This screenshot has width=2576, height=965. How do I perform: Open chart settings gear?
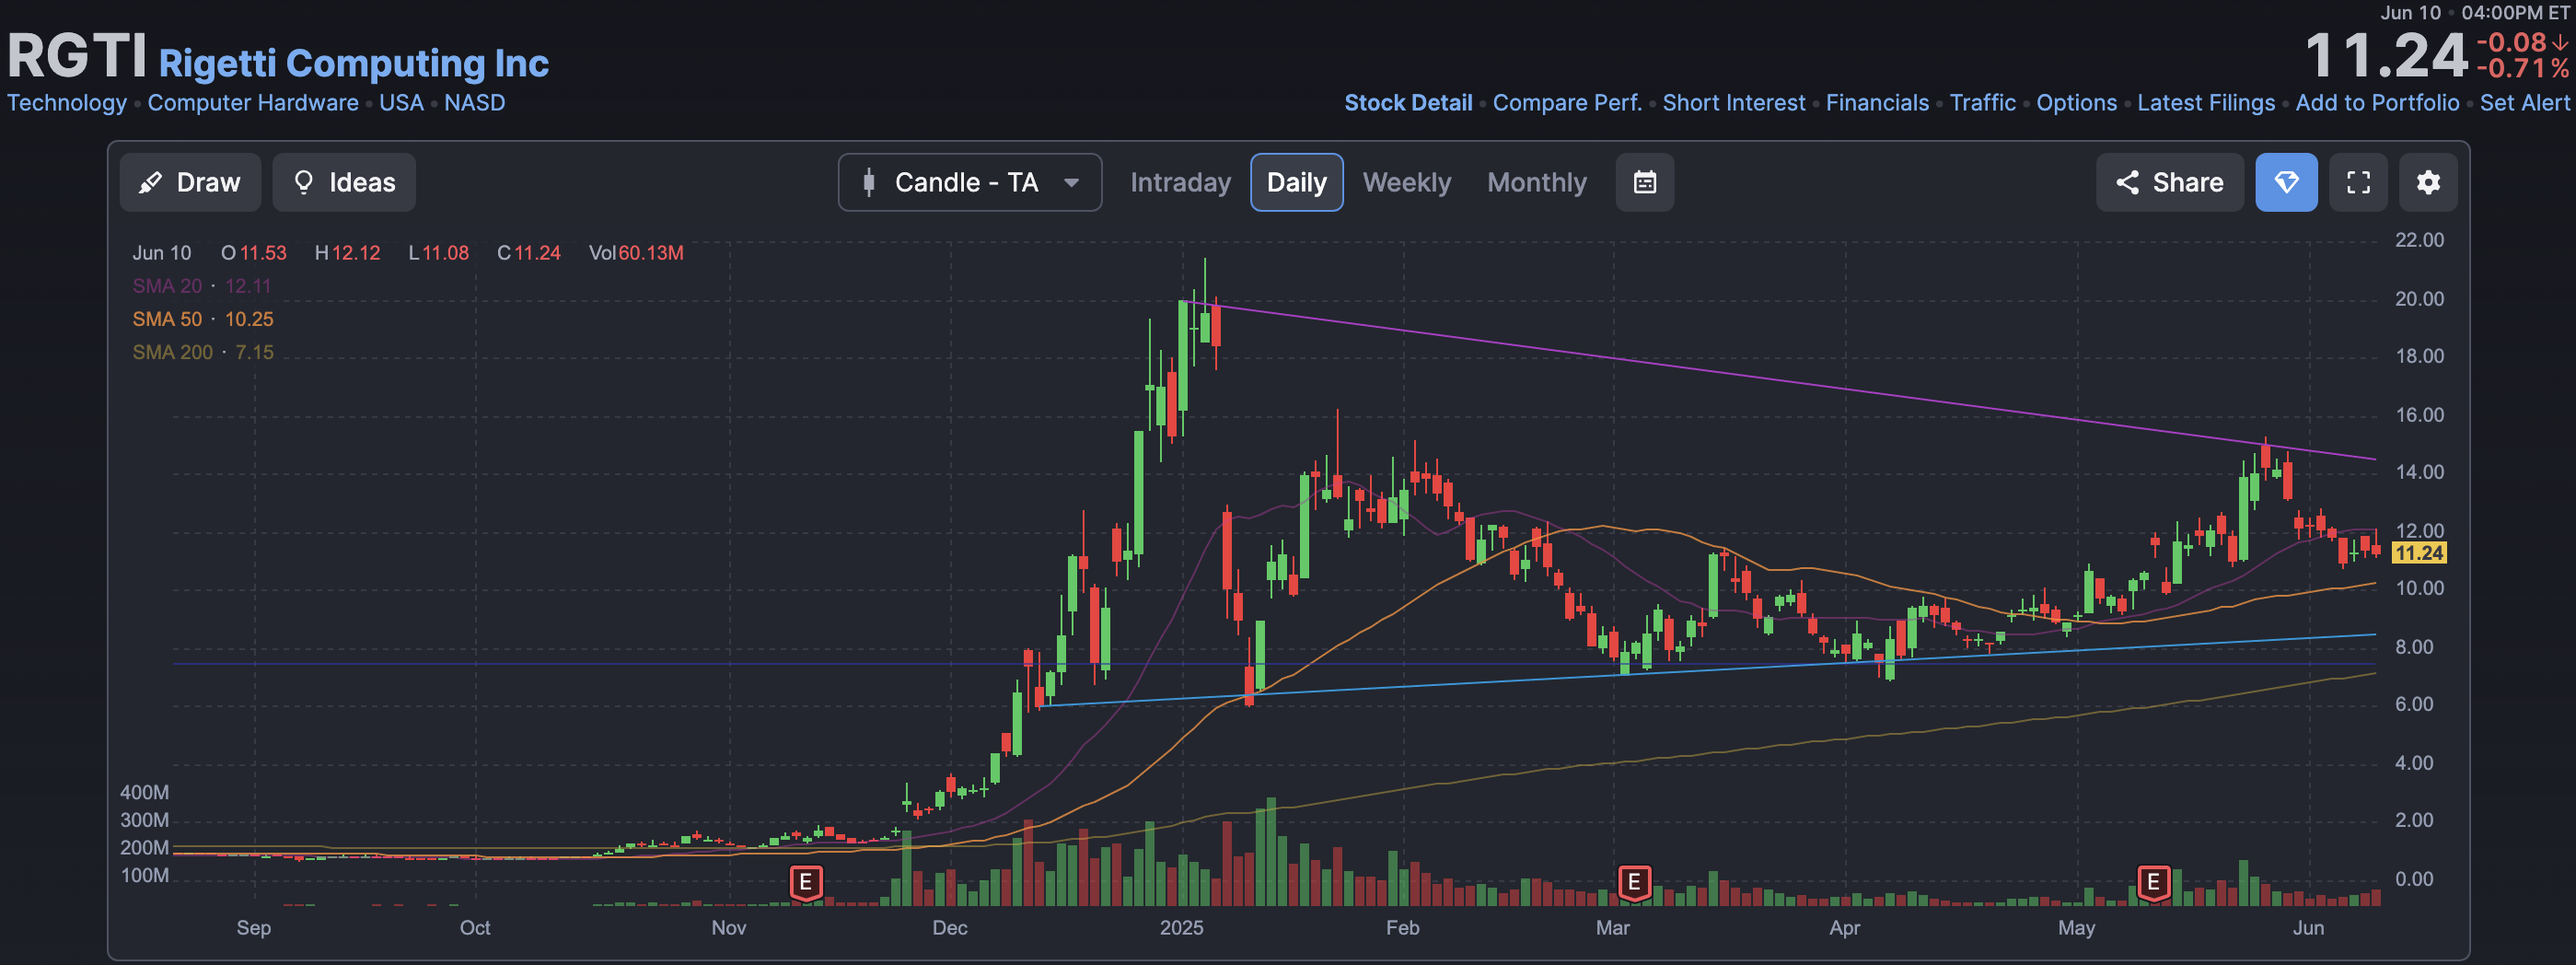pyautogui.click(x=2428, y=182)
